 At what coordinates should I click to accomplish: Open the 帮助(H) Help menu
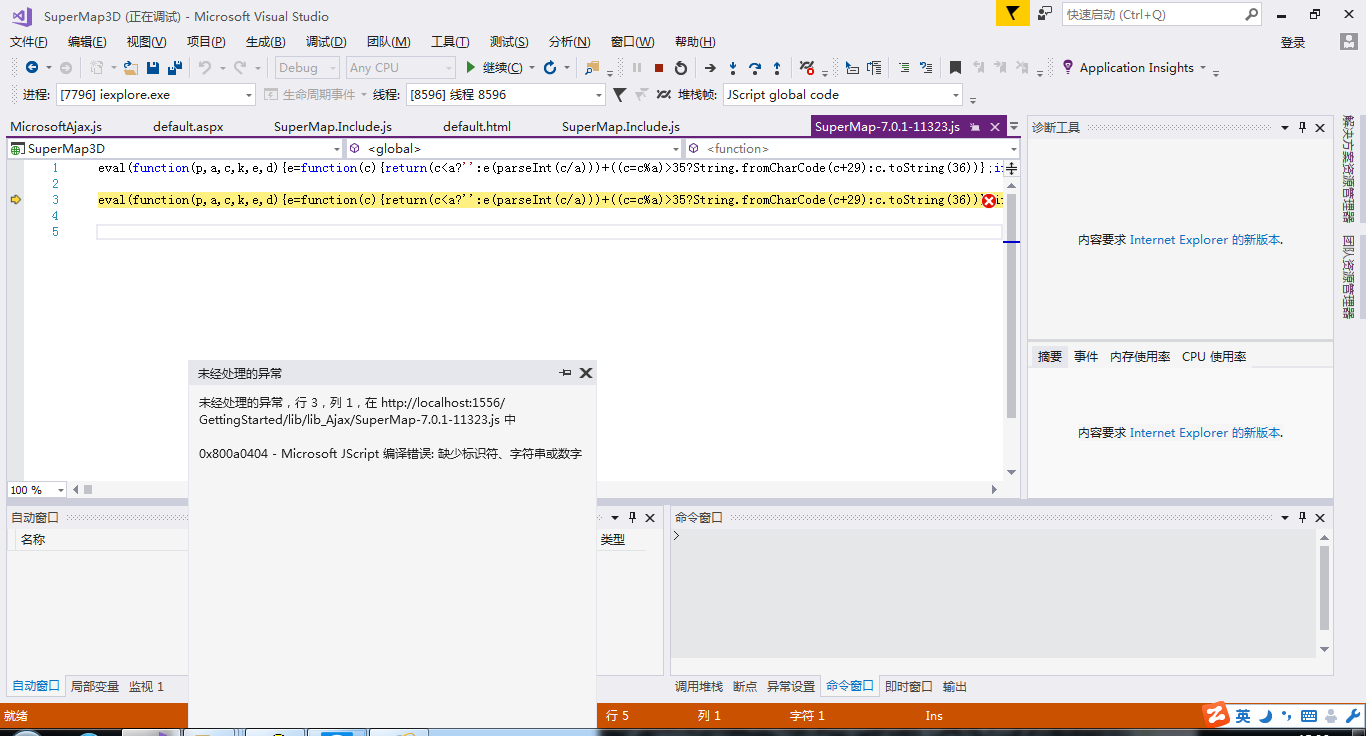coord(695,42)
